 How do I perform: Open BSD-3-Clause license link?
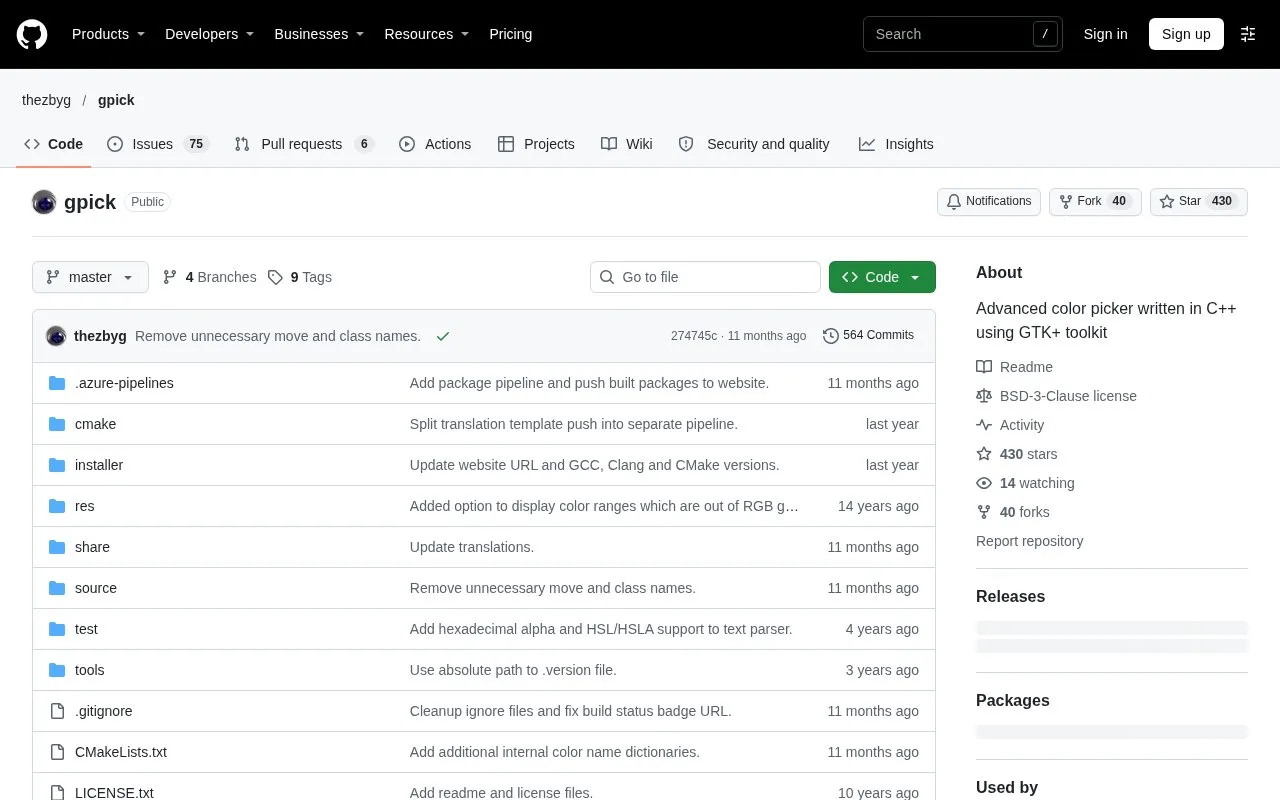coord(1056,396)
